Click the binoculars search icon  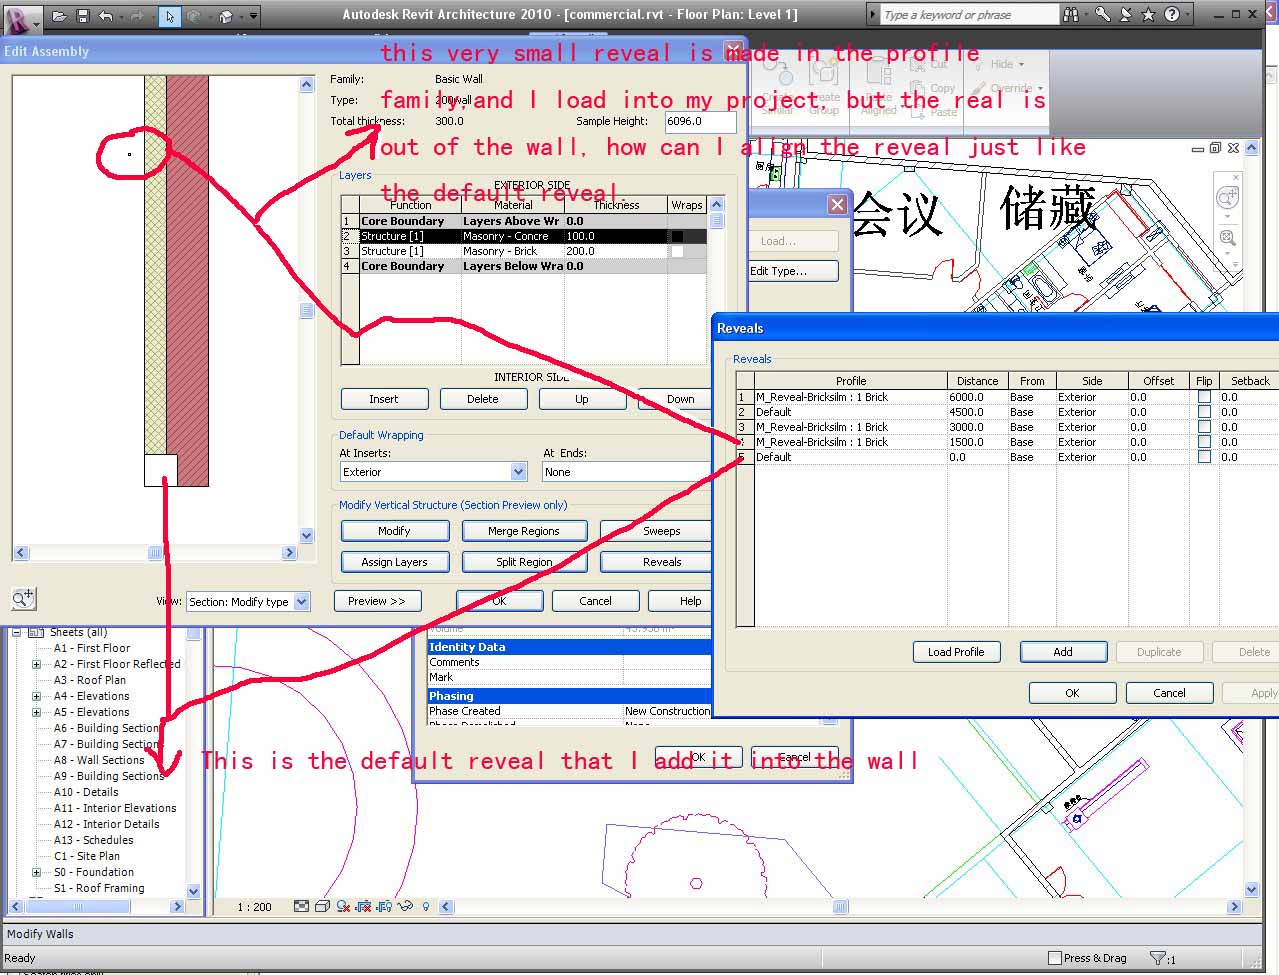[x=1071, y=15]
